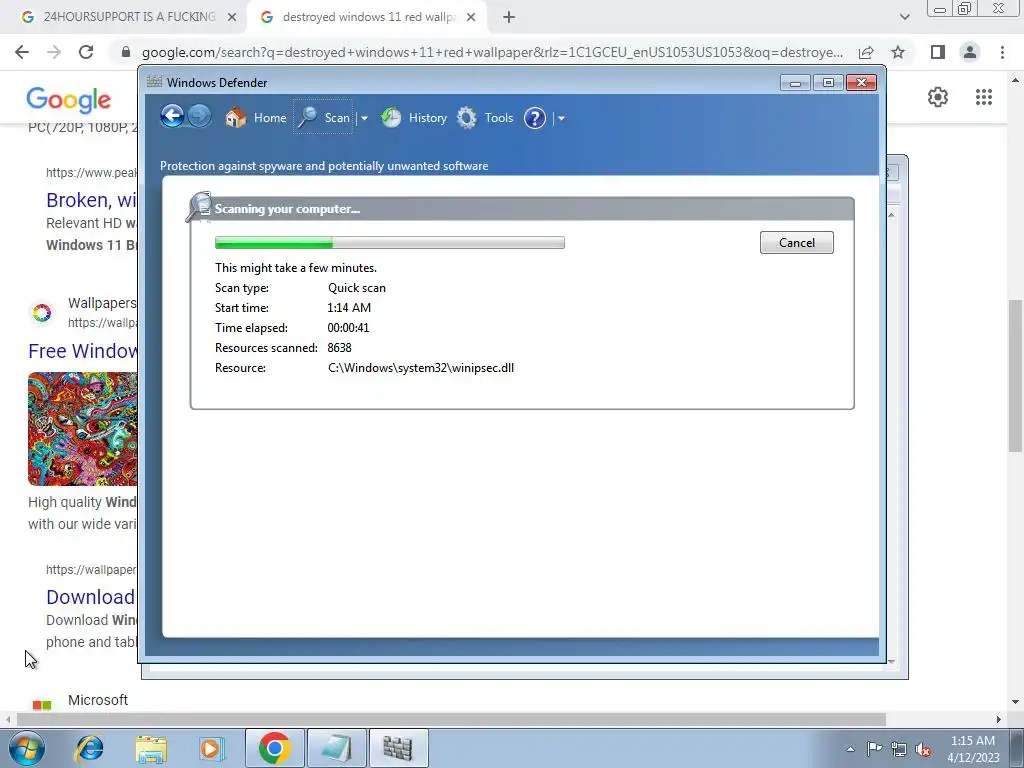Click the address bar URL
Image resolution: width=1024 pixels, height=768 pixels.
coord(492,52)
